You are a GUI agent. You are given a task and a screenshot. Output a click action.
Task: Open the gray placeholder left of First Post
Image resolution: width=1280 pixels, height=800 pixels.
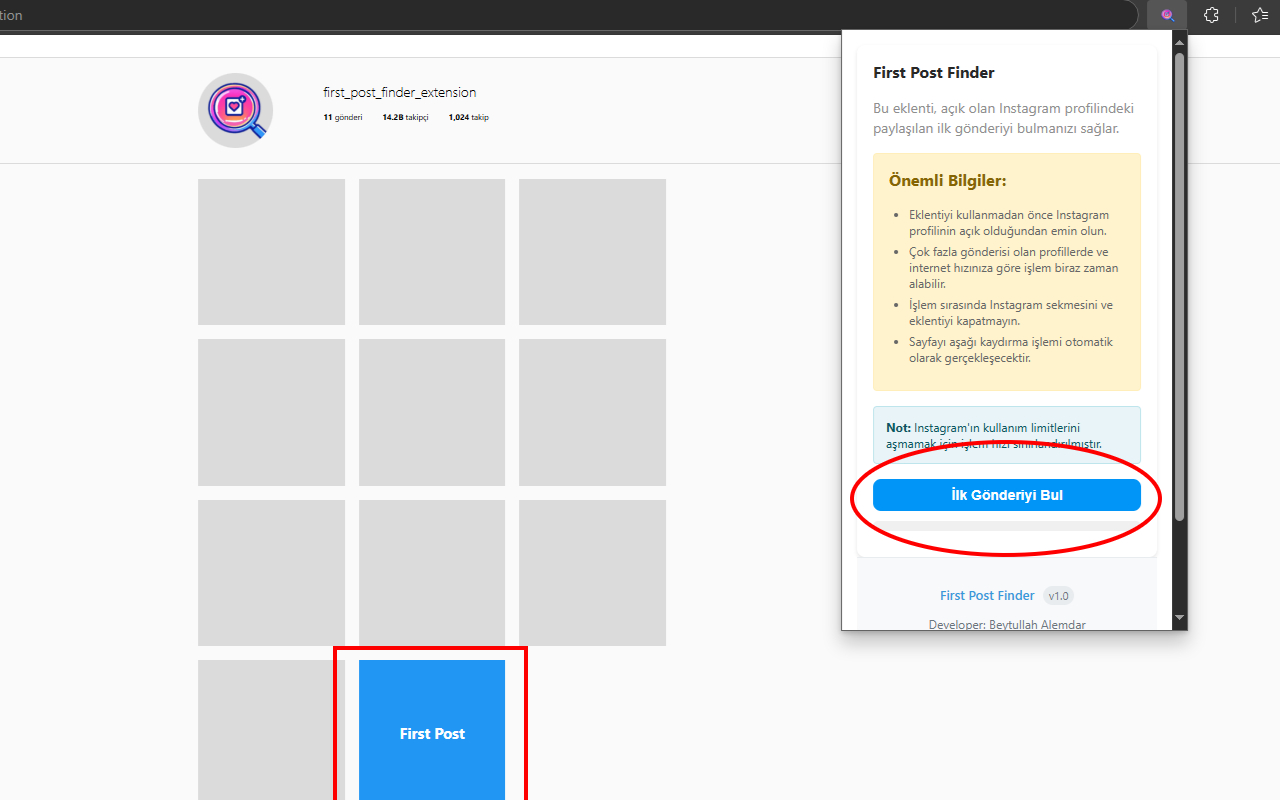271,730
